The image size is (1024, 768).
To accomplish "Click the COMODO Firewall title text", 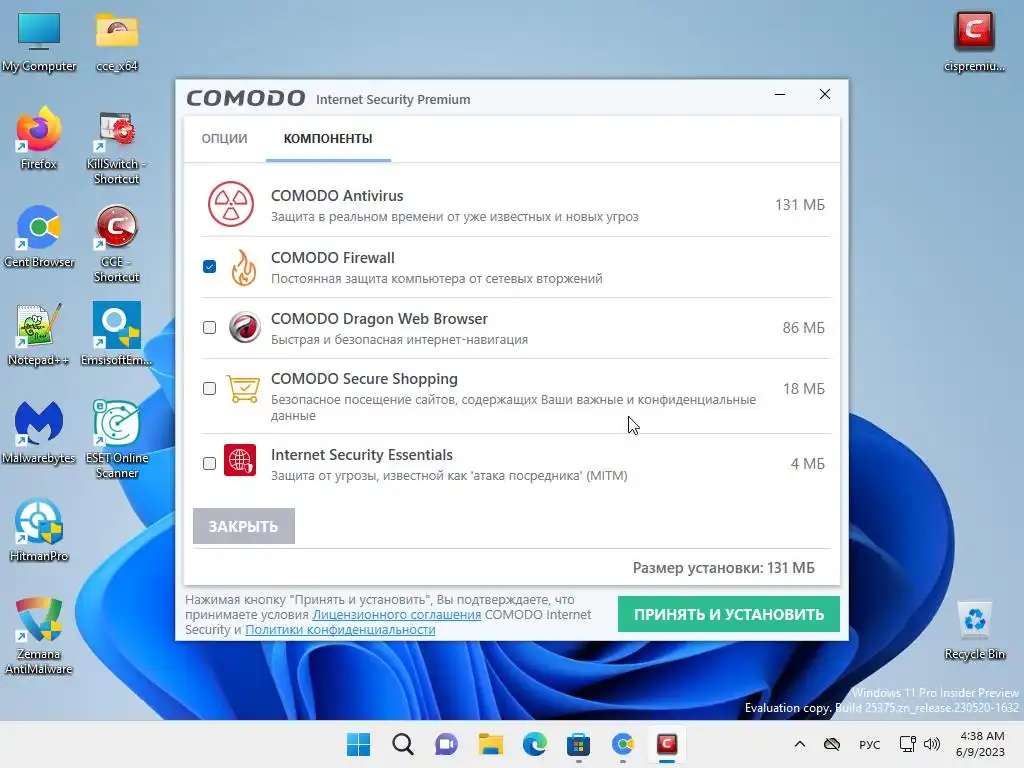I will point(332,257).
